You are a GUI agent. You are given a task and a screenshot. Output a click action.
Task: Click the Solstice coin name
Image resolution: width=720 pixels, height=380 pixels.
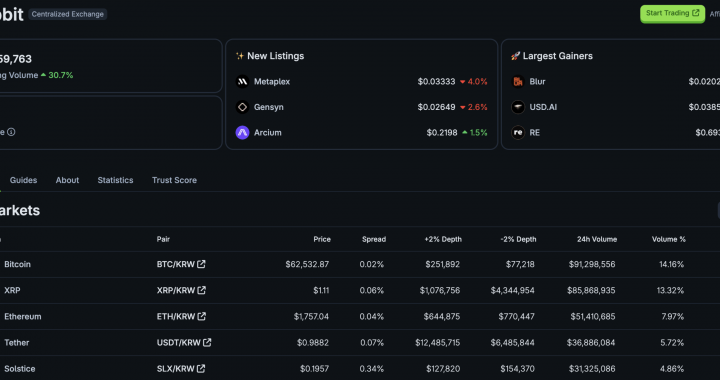(20, 369)
